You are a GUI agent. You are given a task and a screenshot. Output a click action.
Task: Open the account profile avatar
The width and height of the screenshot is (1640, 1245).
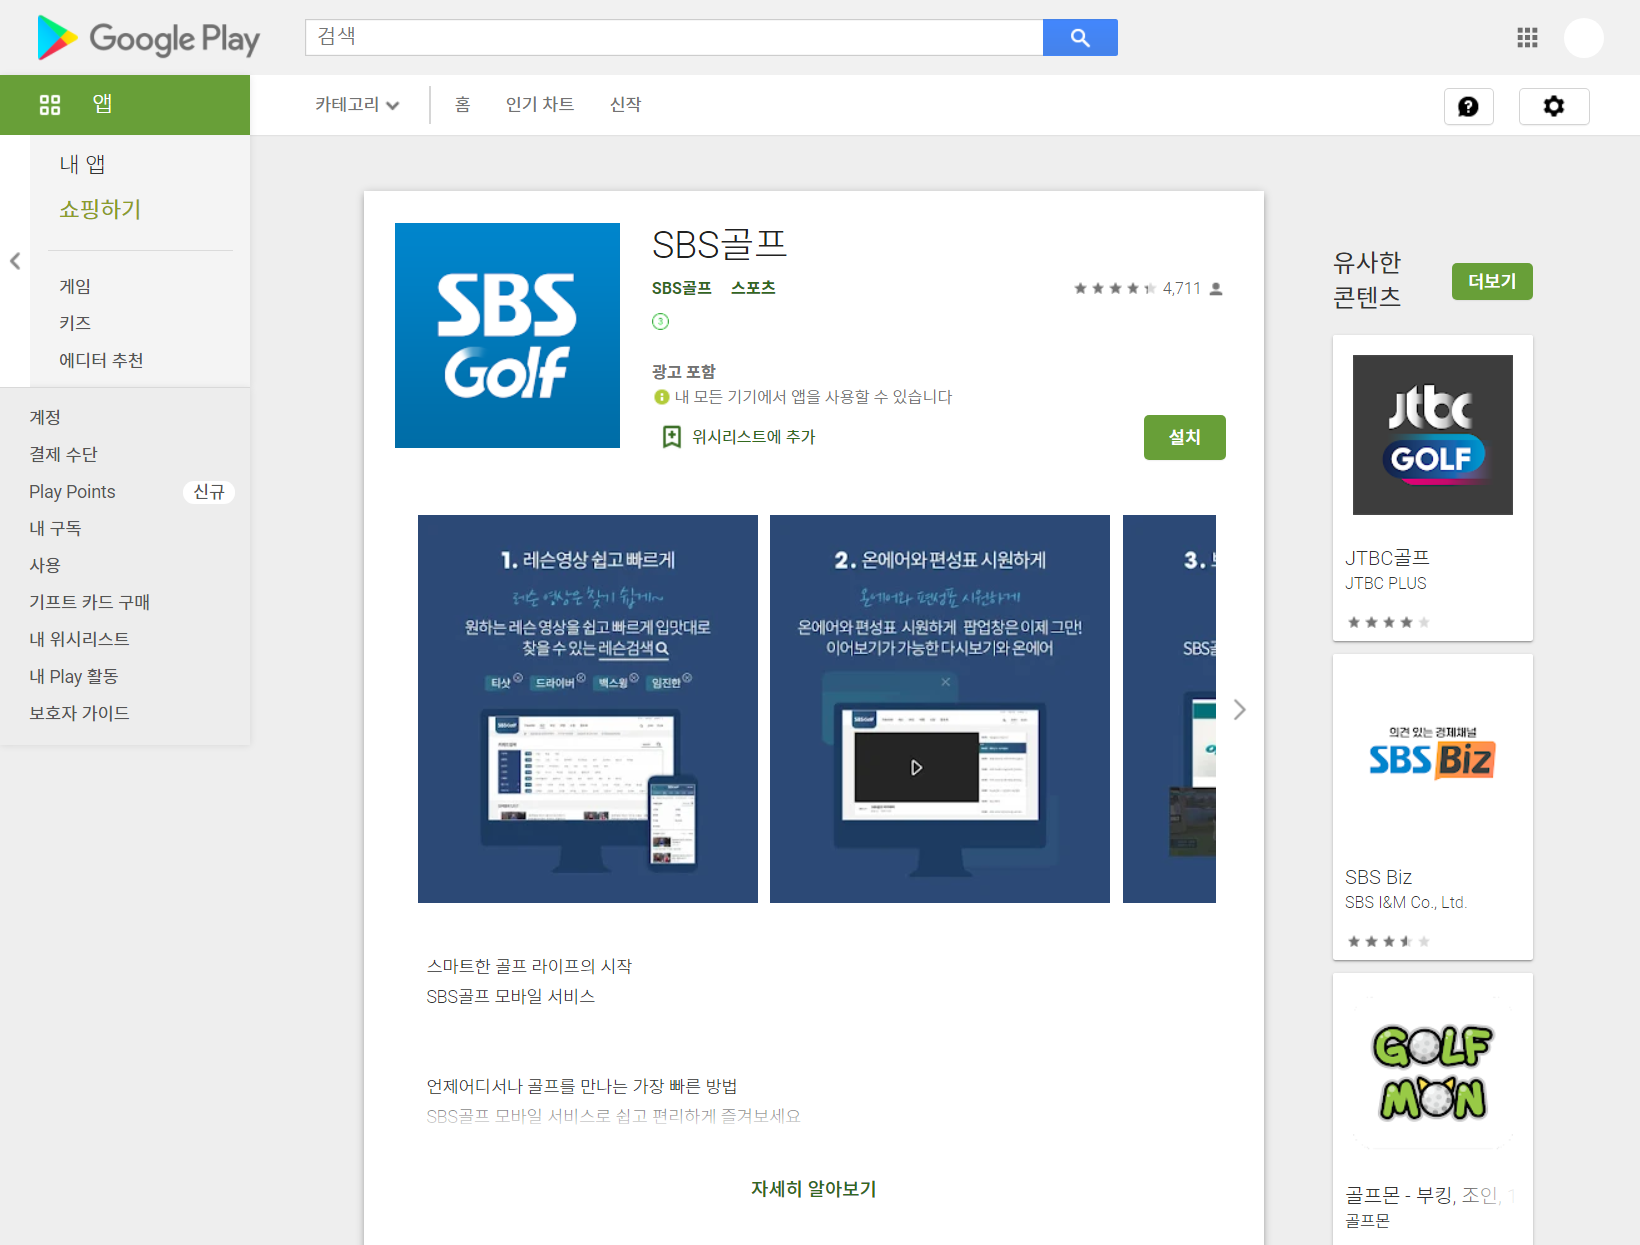pos(1584,38)
